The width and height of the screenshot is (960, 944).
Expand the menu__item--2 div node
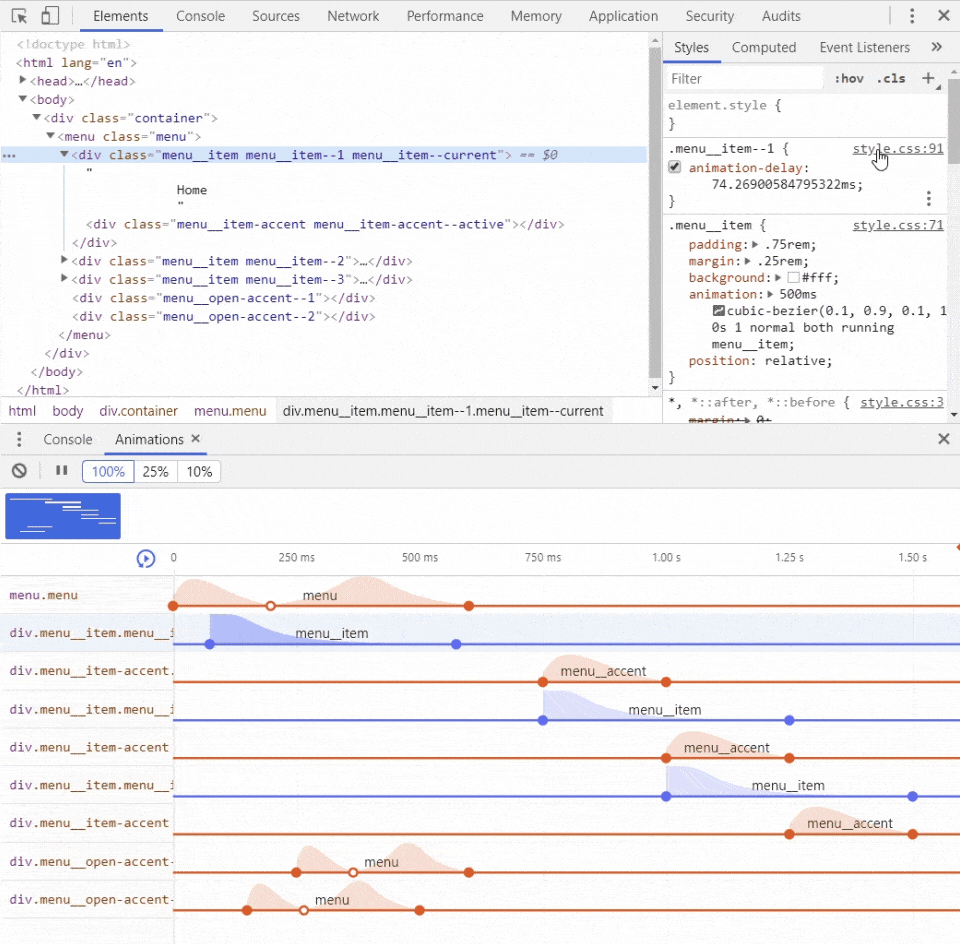pos(64,261)
